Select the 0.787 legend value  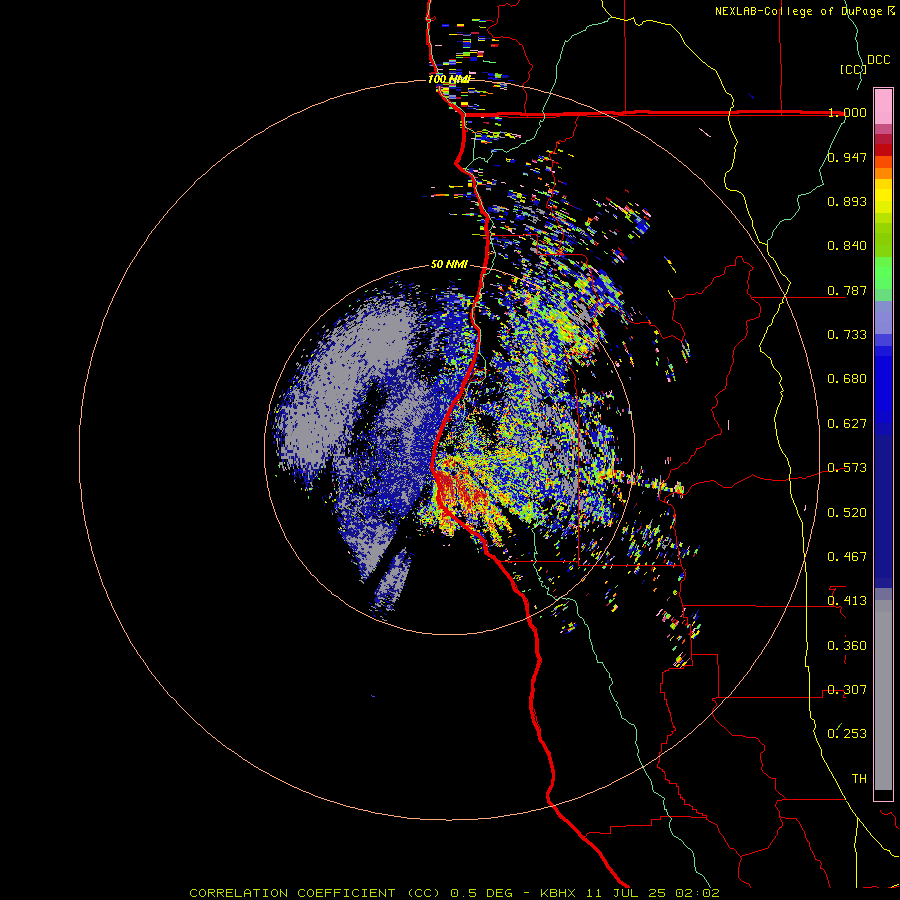tap(847, 290)
